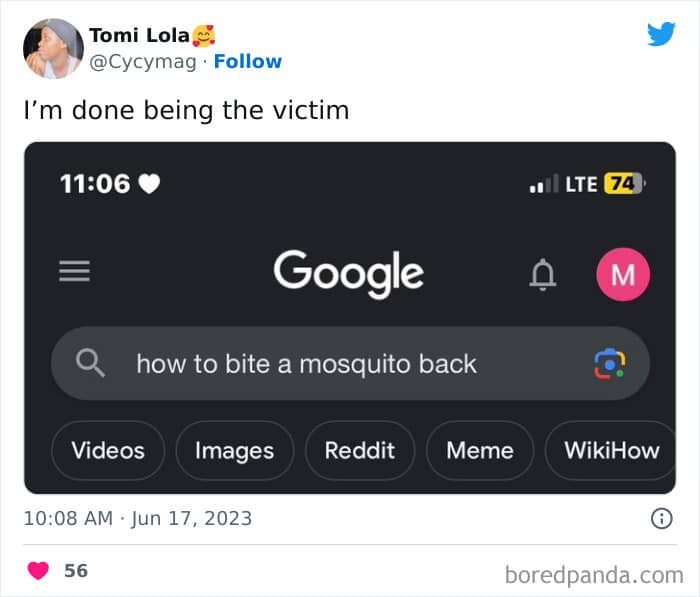The height and width of the screenshot is (597, 700).
Task: Choose the Meme filter chip
Action: tap(480, 450)
